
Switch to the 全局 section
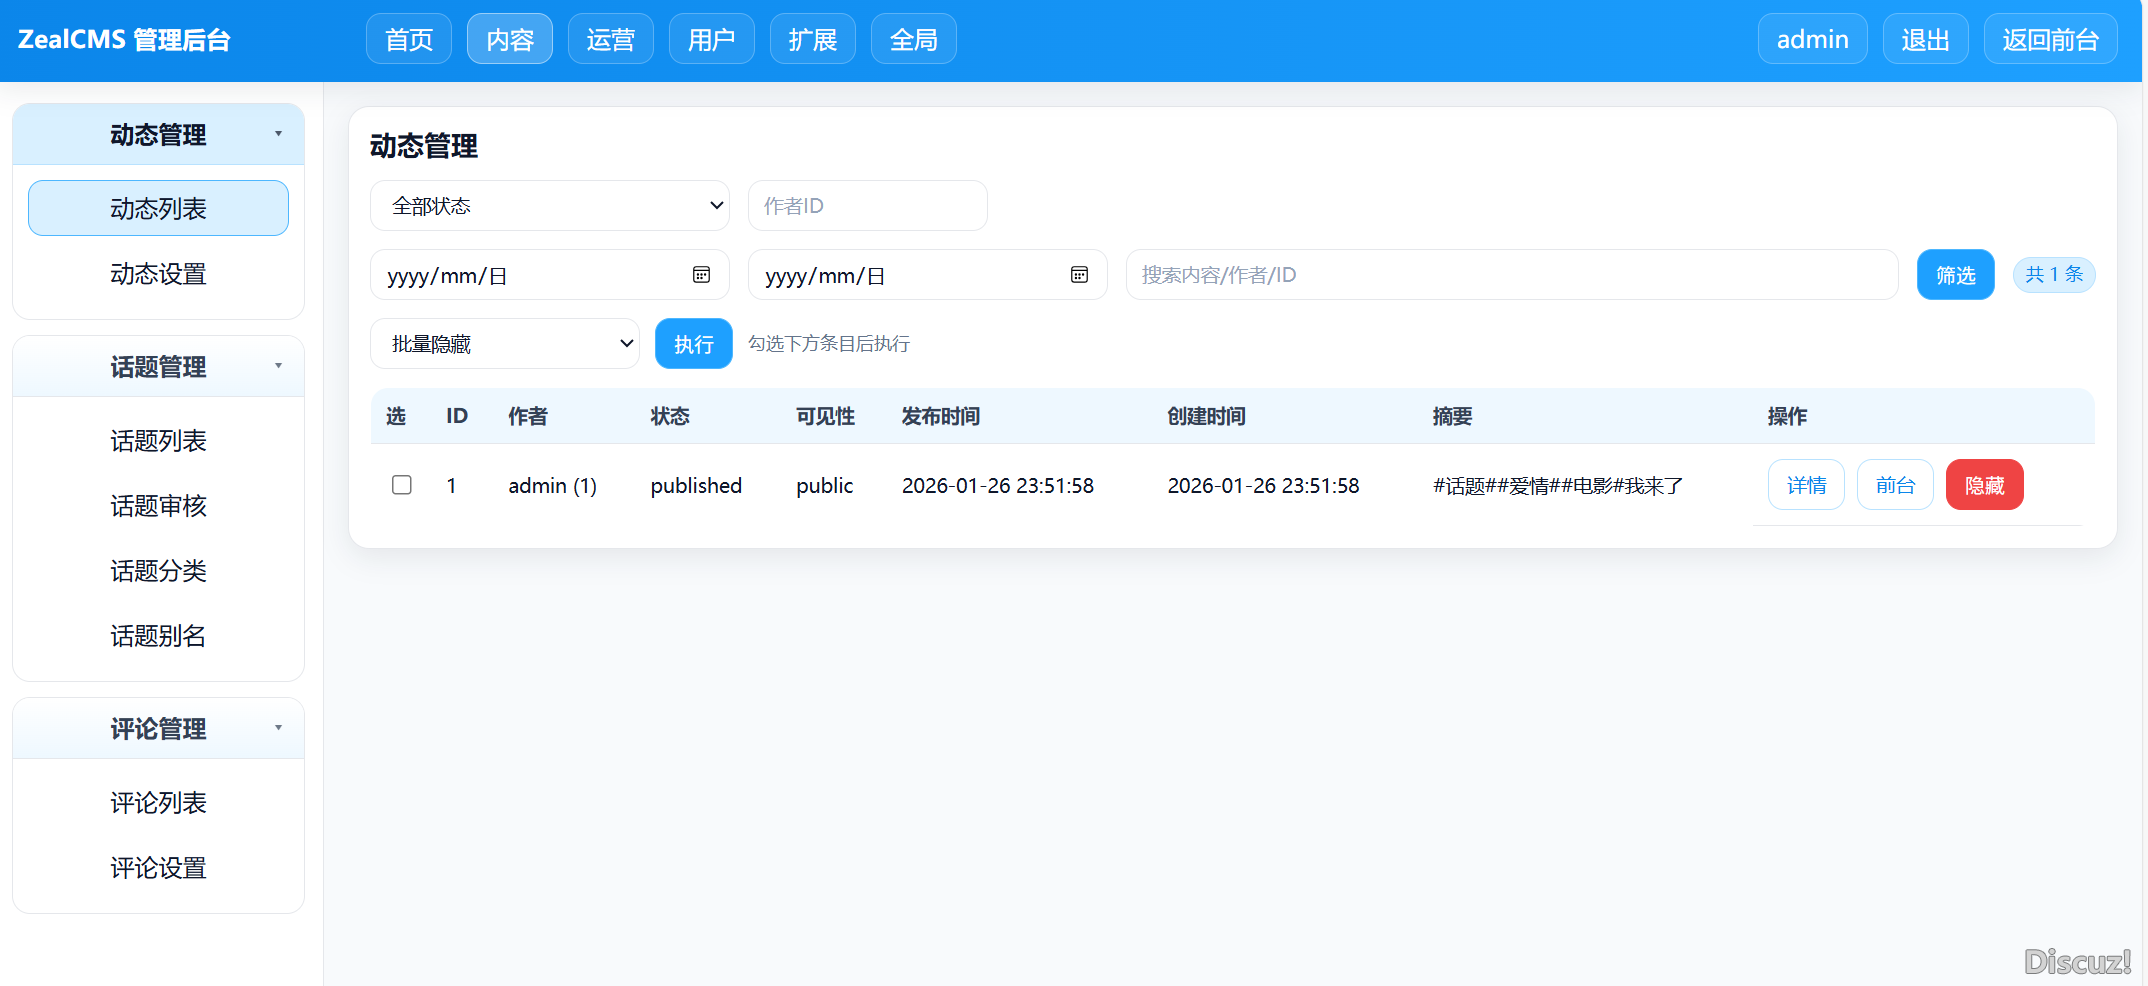912,38
